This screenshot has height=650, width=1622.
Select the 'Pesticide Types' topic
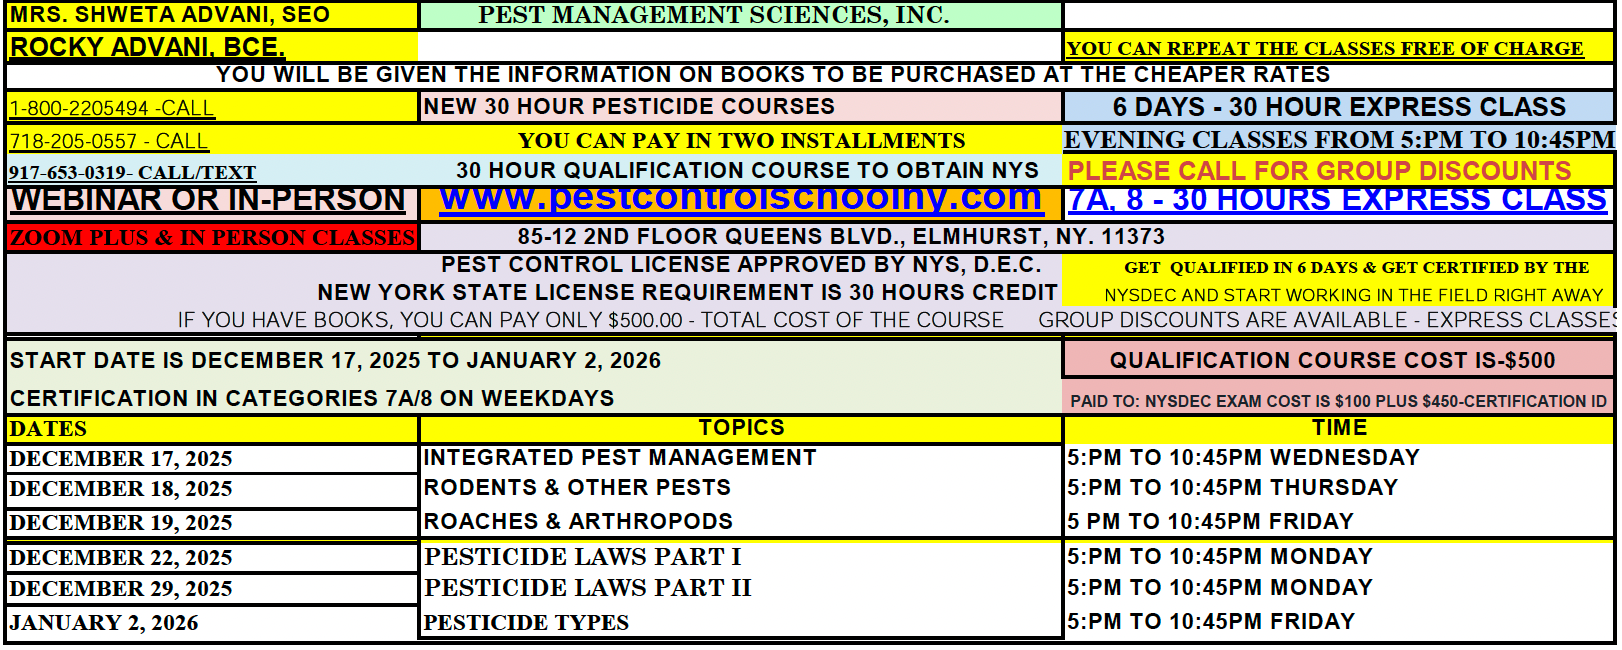[526, 623]
